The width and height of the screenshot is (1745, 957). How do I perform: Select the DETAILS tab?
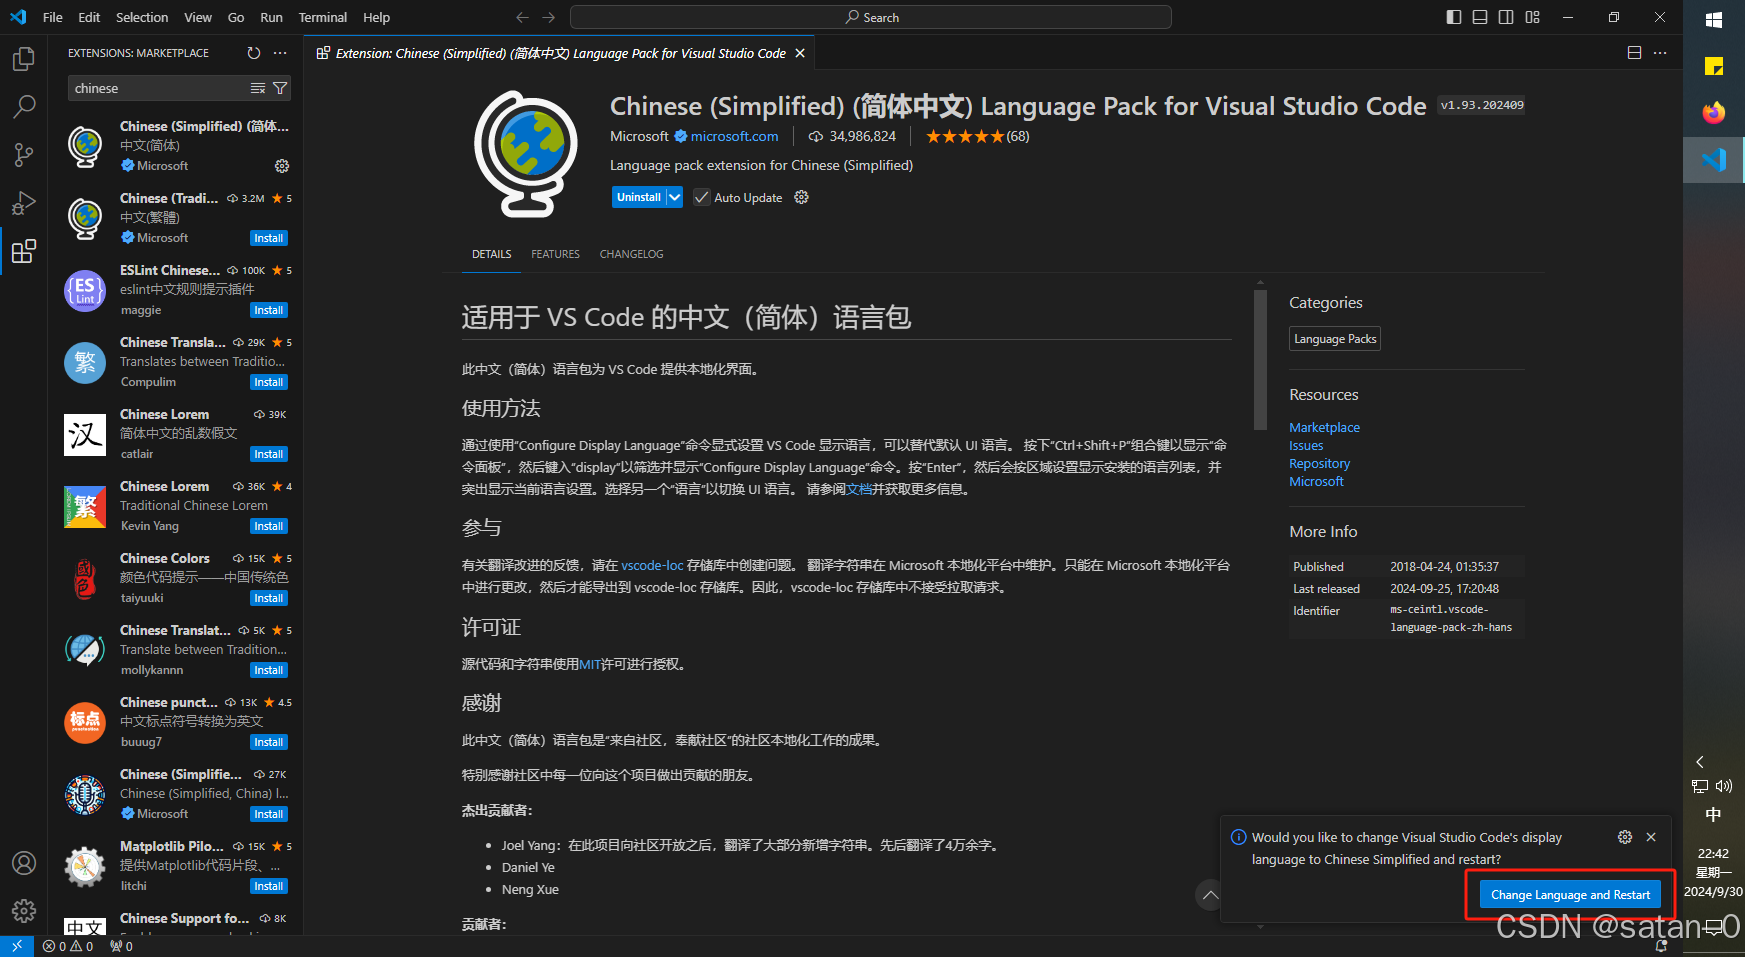[491, 254]
